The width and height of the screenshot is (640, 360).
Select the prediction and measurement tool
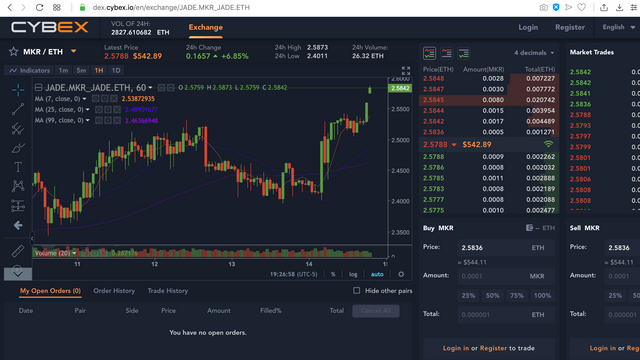18,206
